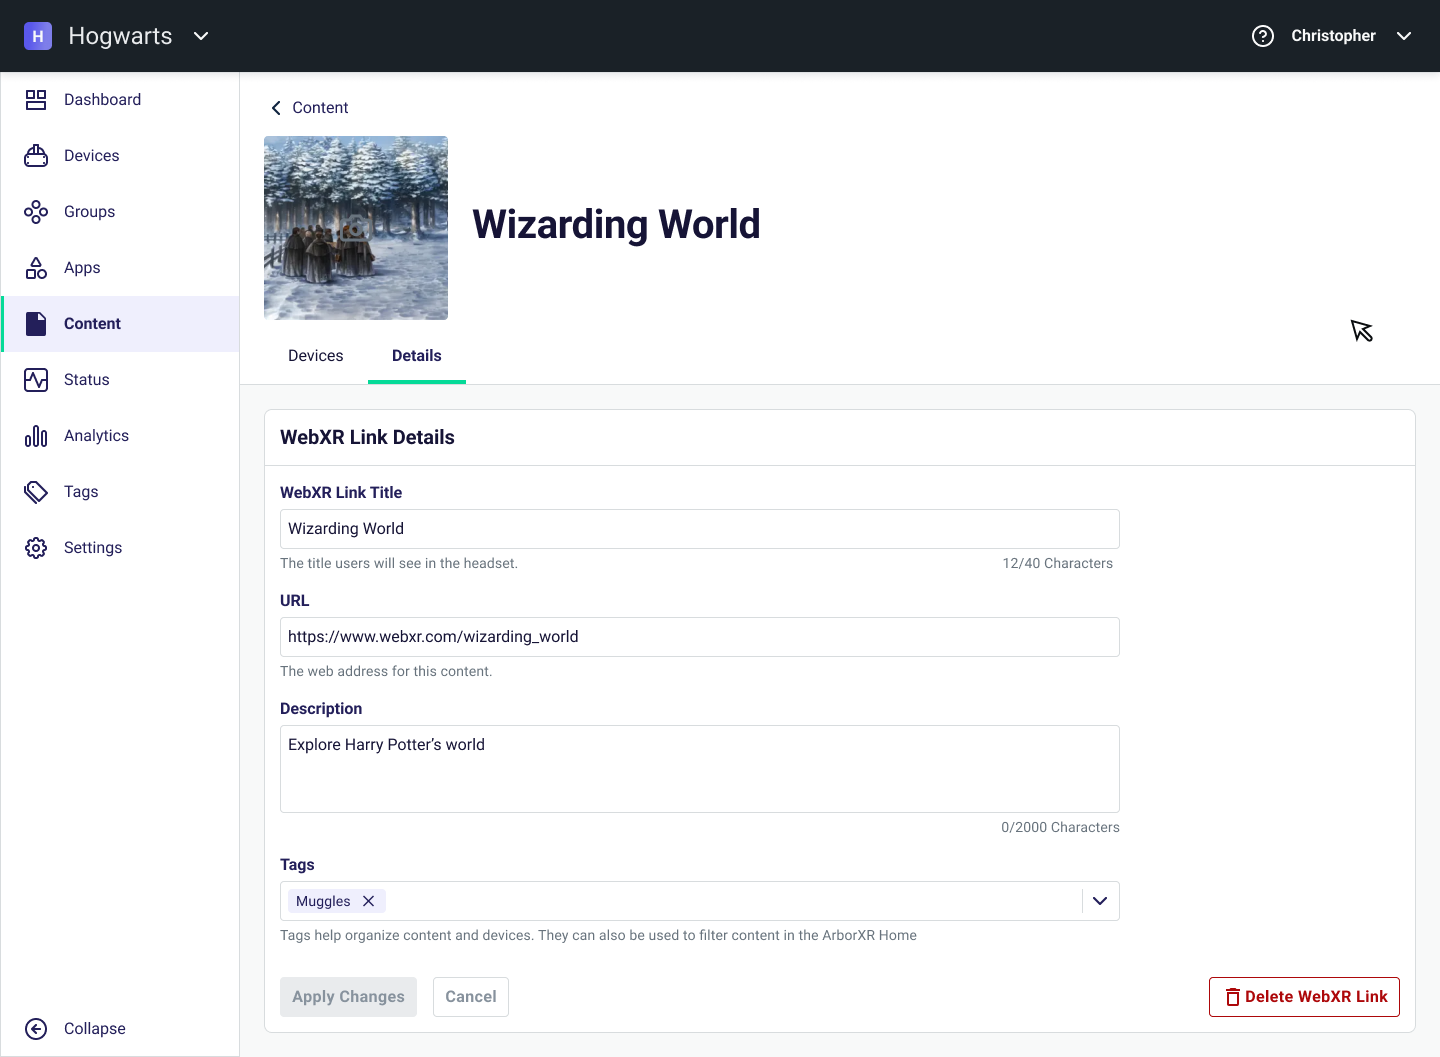
Task: Click the Tags multi-select field
Action: (x=700, y=901)
